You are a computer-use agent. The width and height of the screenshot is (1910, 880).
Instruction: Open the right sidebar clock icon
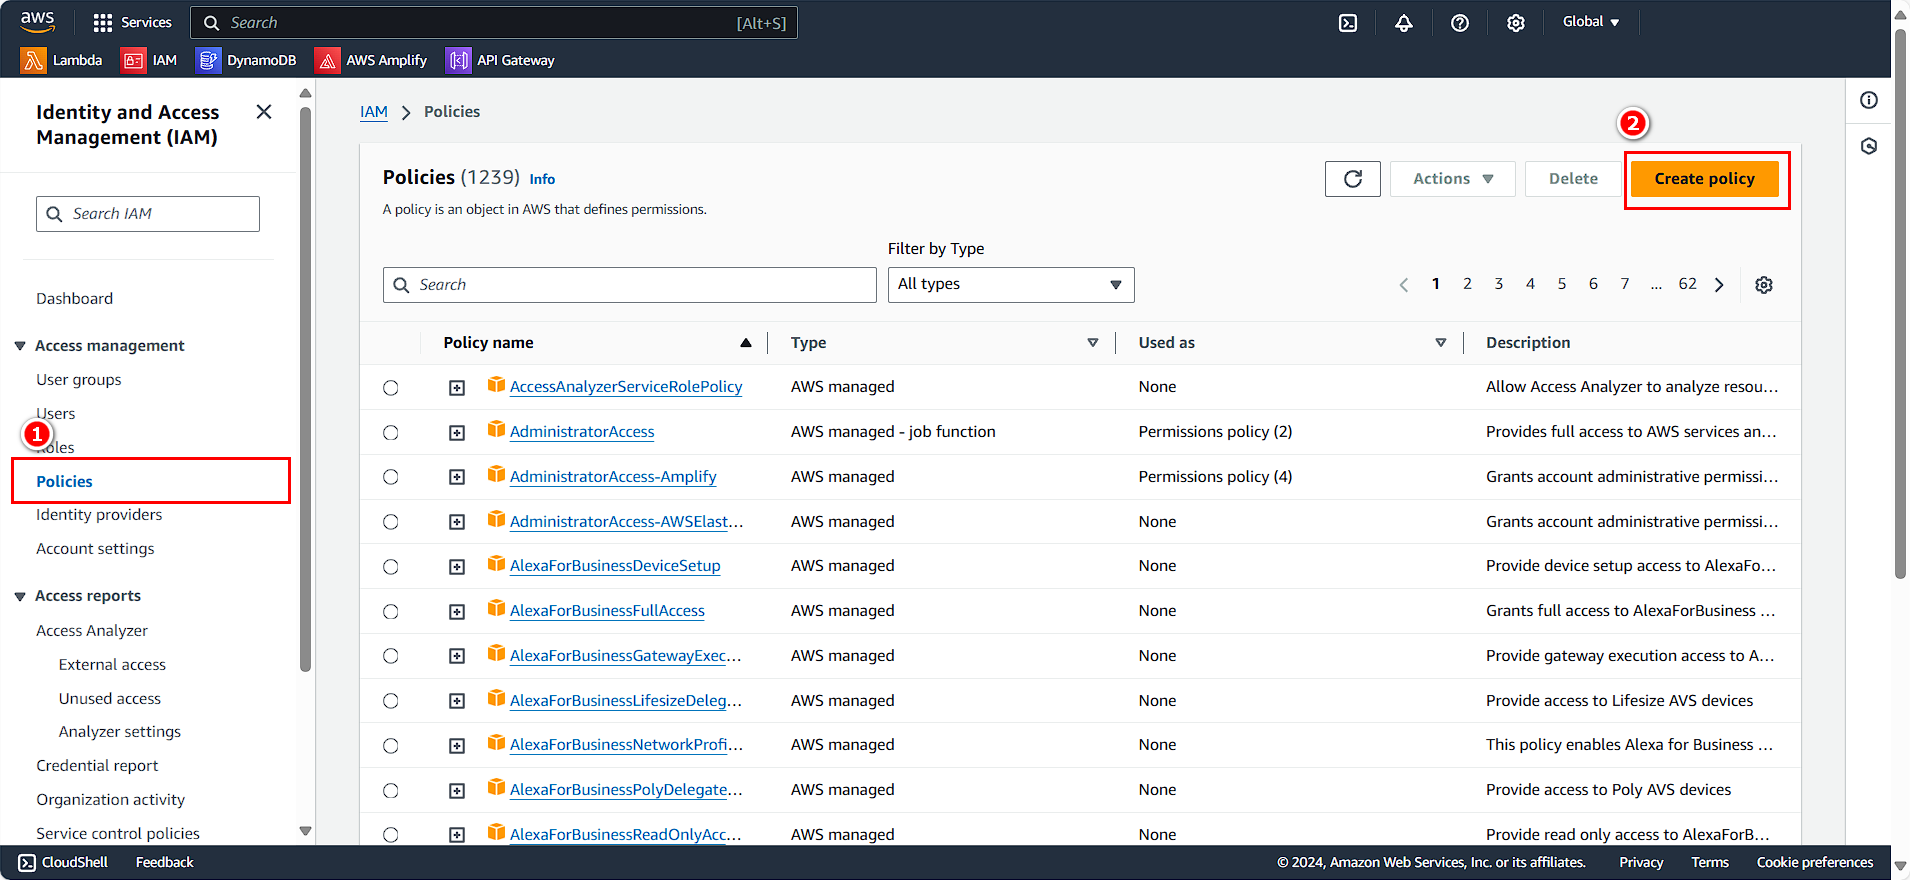pyautogui.click(x=1869, y=146)
